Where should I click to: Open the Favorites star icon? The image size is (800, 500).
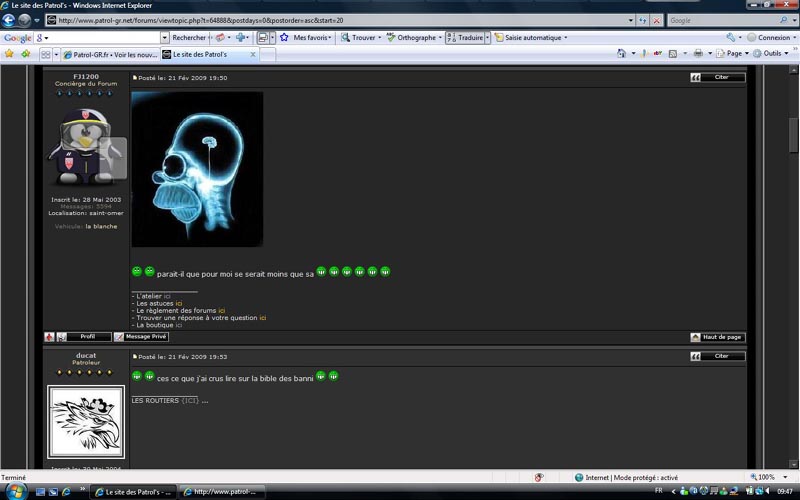click(9, 54)
